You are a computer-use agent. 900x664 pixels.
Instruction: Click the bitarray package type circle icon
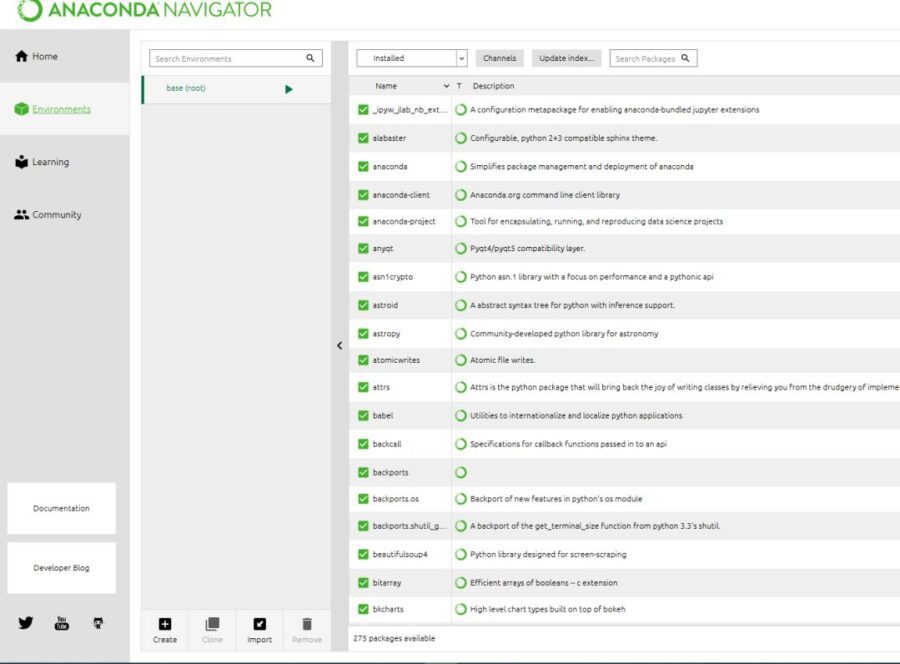[460, 583]
